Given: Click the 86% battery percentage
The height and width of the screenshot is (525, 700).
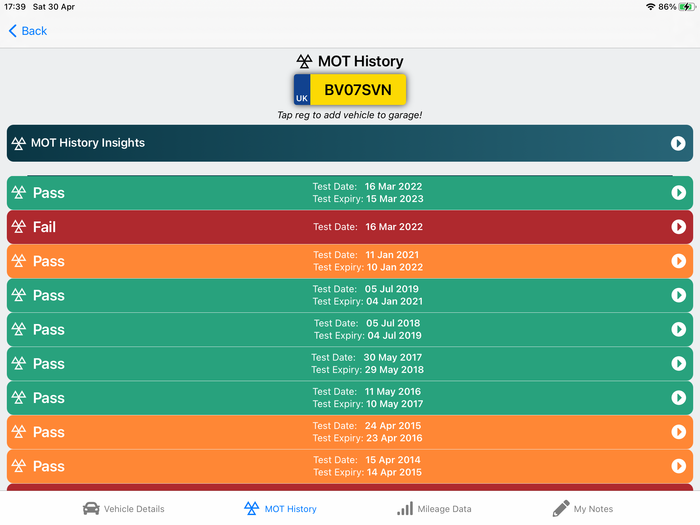Looking at the screenshot, I should [x=667, y=7].
